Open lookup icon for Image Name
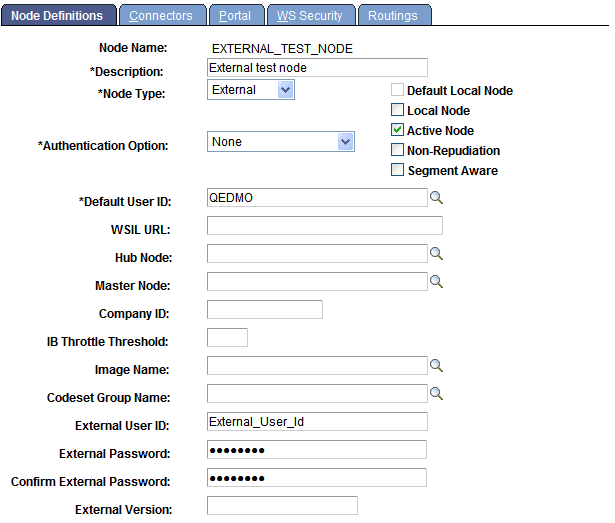This screenshot has height=523, width=615. pos(436,366)
